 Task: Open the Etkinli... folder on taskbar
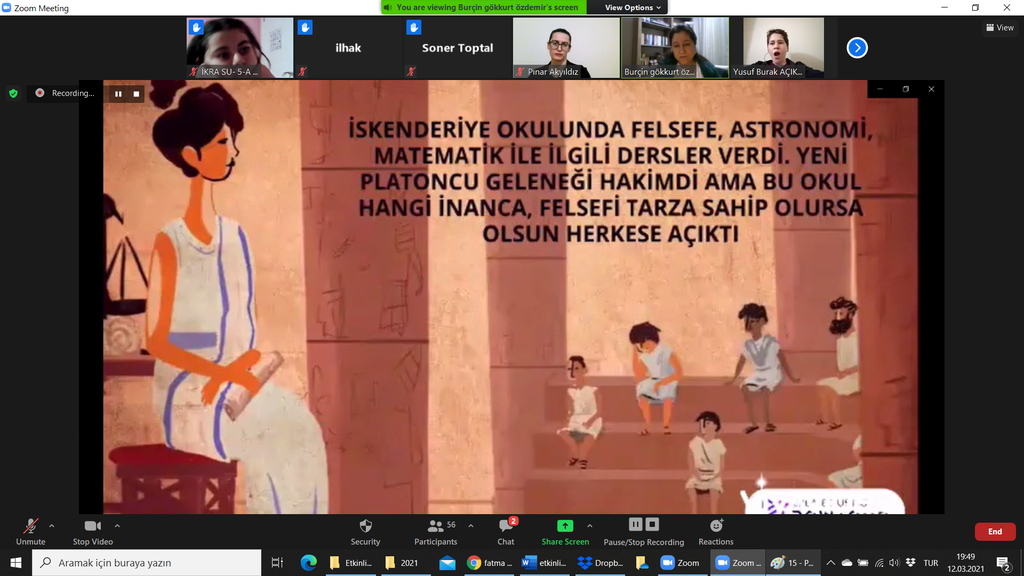[x=351, y=562]
